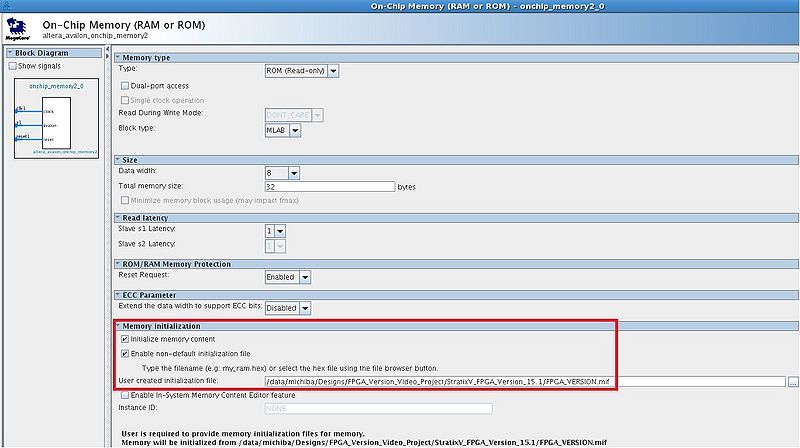Toggle Enable non-default initialization file

pos(125,353)
